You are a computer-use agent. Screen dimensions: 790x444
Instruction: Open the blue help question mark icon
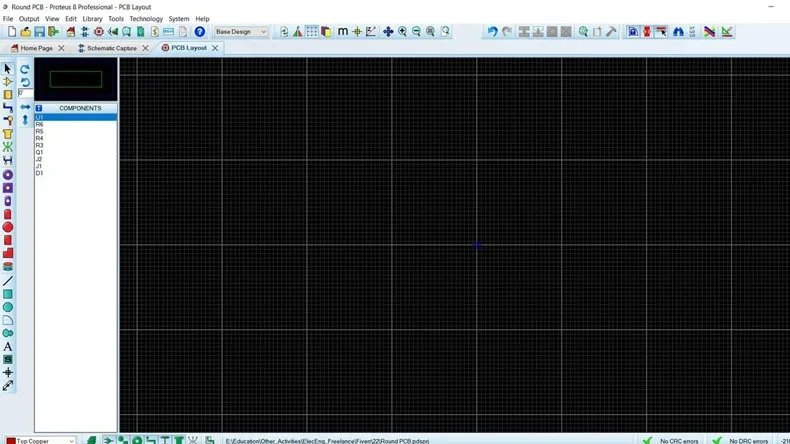[x=200, y=32]
